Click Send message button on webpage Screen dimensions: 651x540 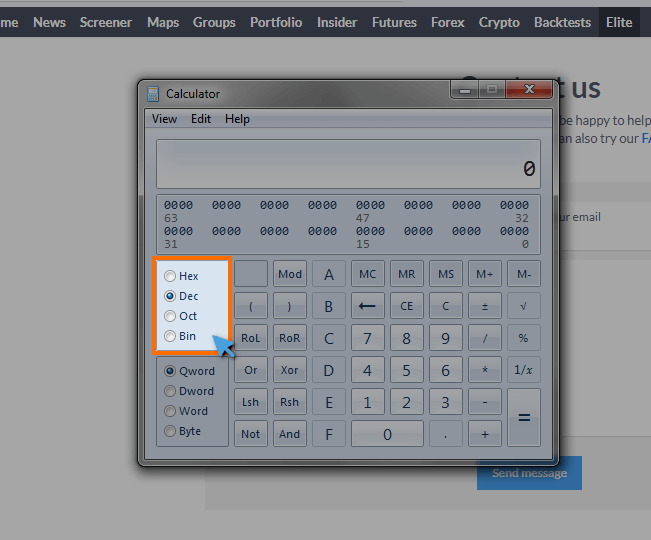529,473
